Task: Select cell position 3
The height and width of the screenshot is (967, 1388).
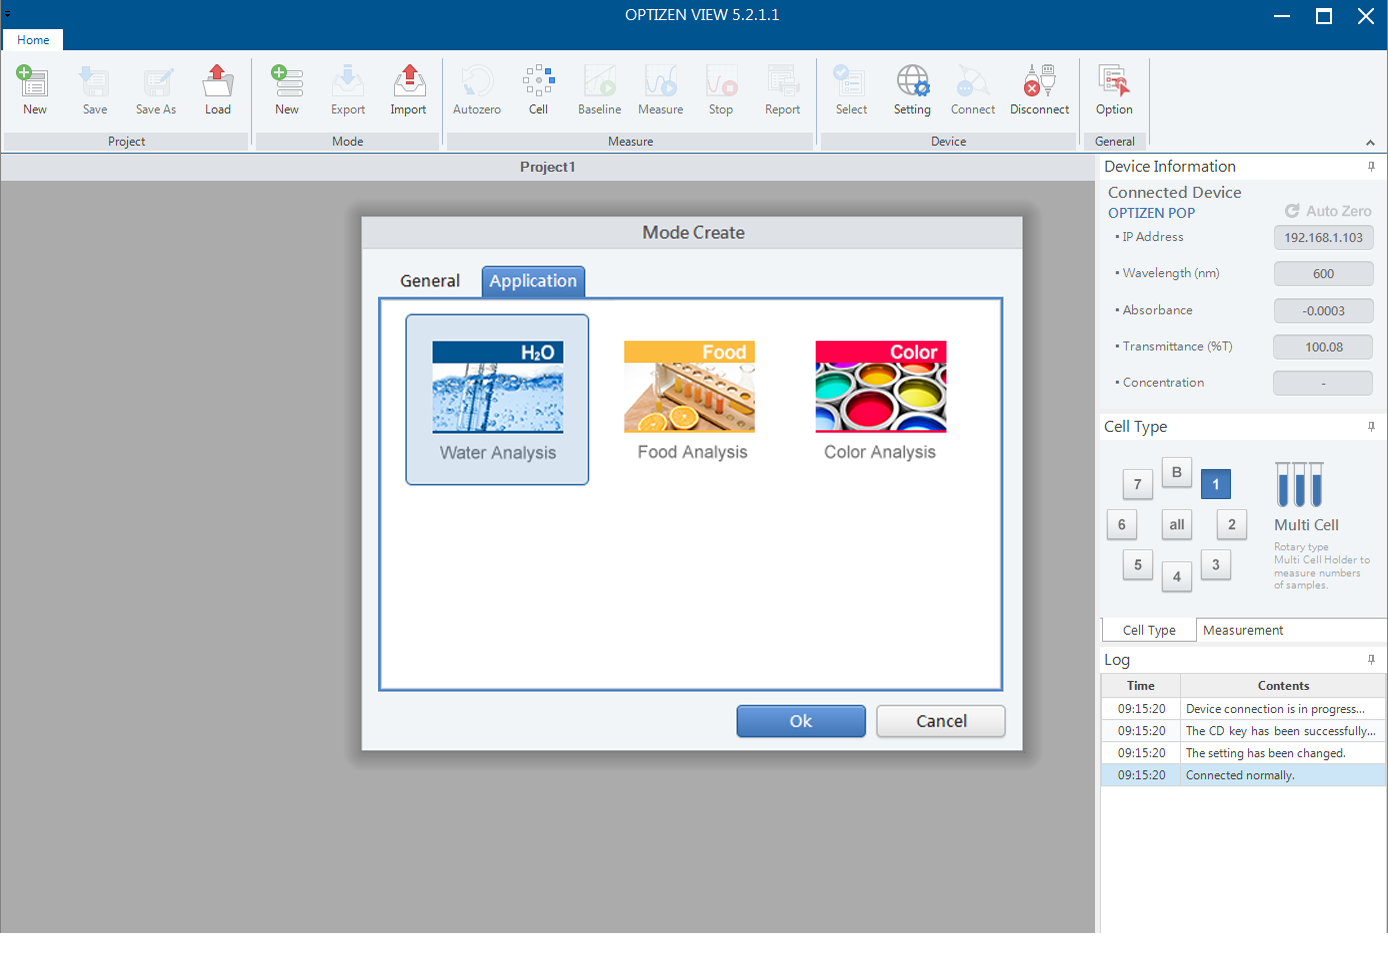Action: (1216, 564)
